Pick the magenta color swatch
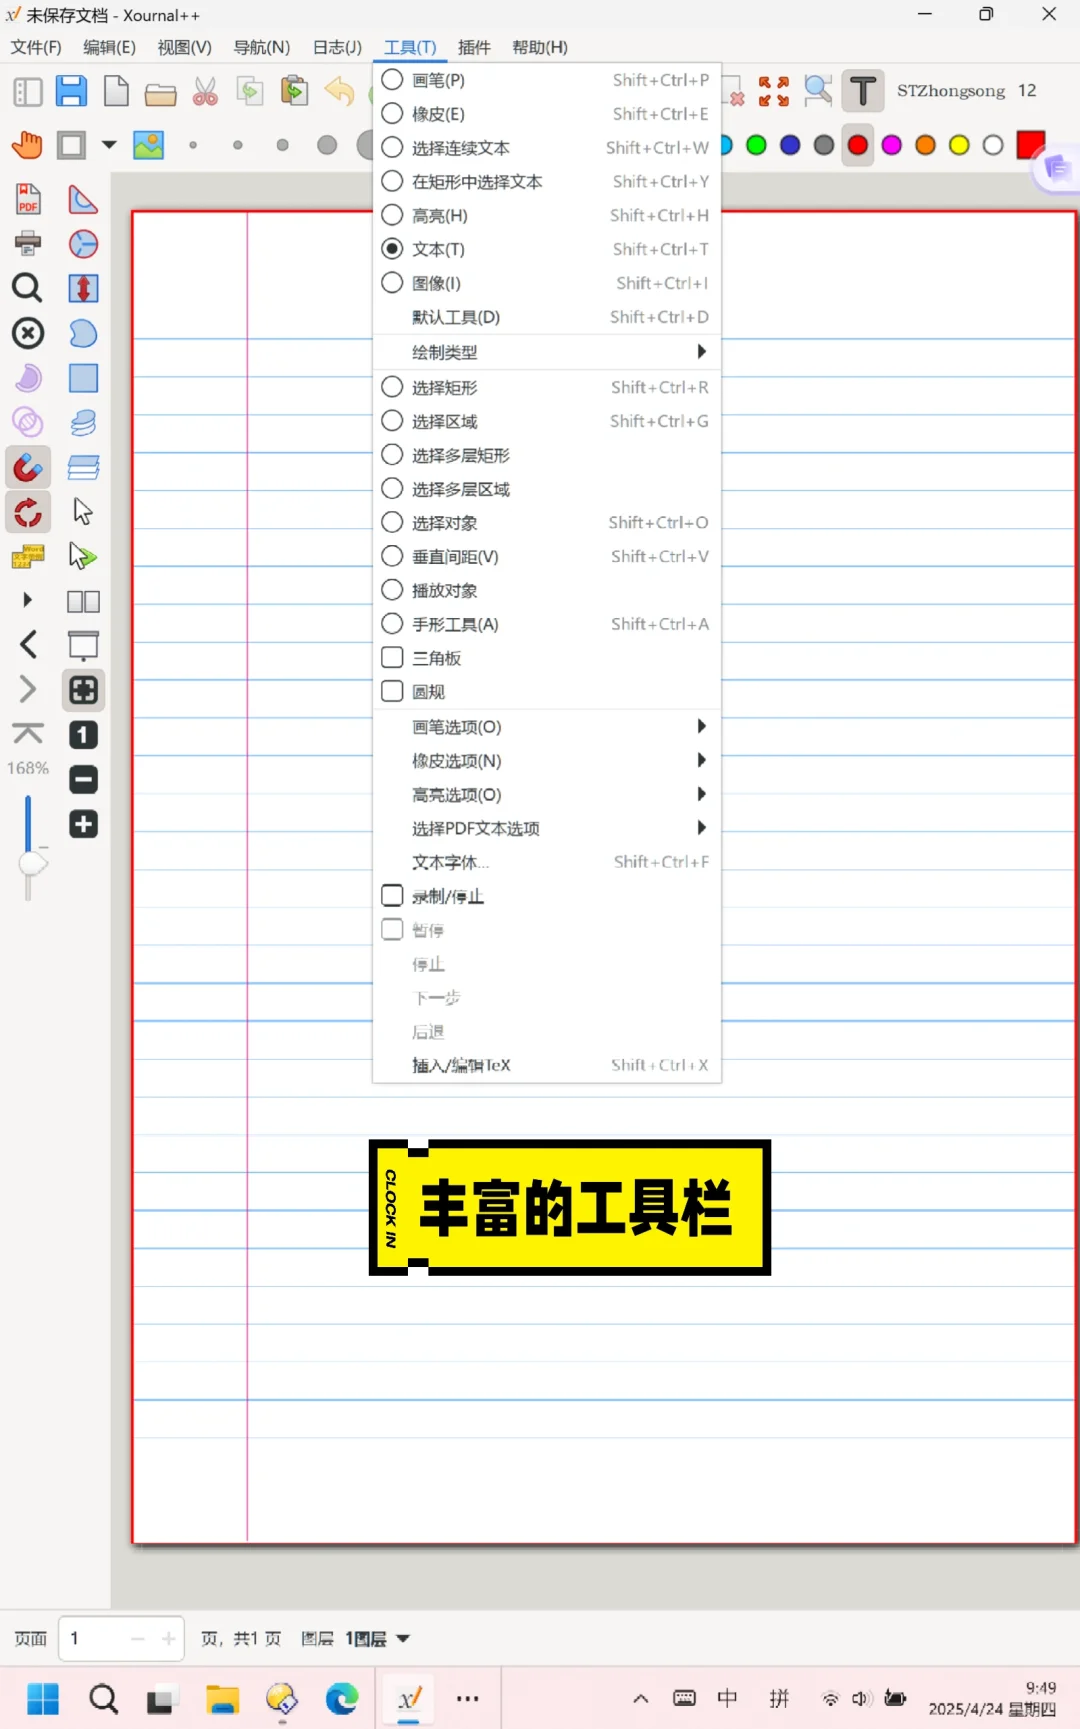This screenshot has height=1729, width=1080. [892, 146]
